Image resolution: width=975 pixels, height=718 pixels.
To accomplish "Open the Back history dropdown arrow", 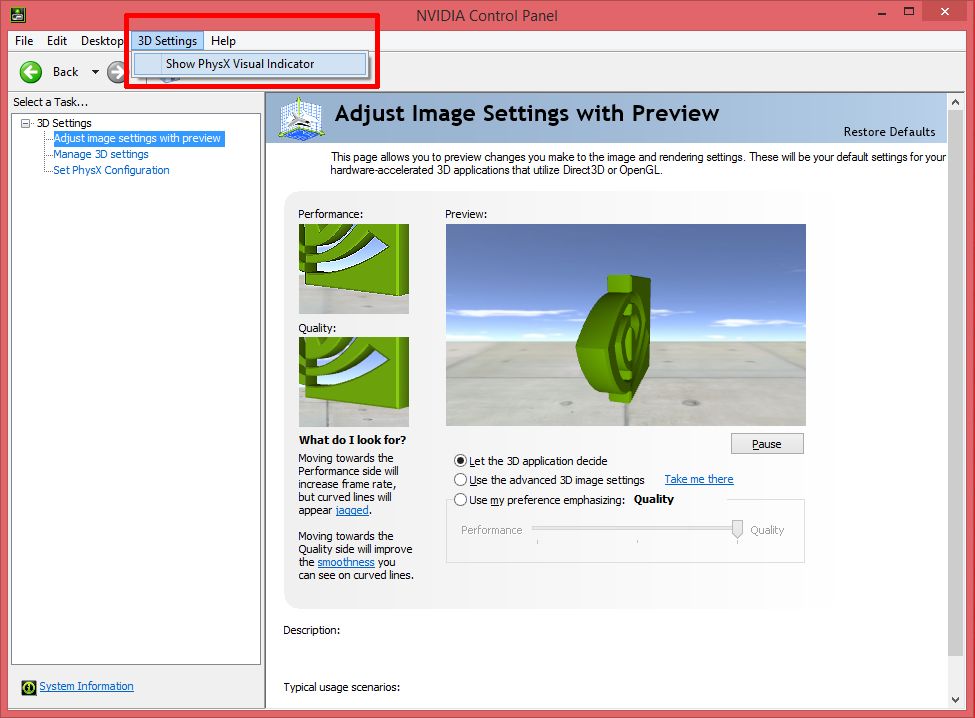I will click(x=95, y=72).
